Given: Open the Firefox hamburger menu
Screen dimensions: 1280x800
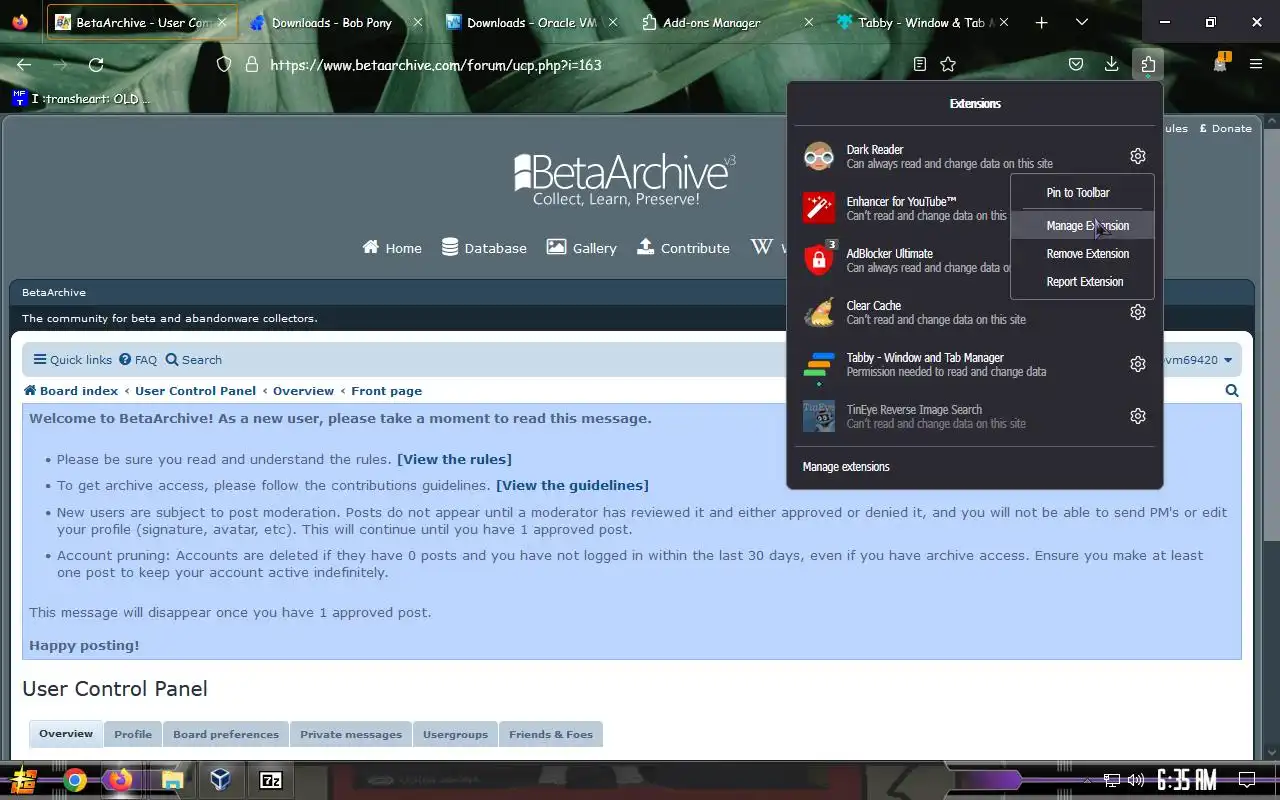Looking at the screenshot, I should 1256,64.
